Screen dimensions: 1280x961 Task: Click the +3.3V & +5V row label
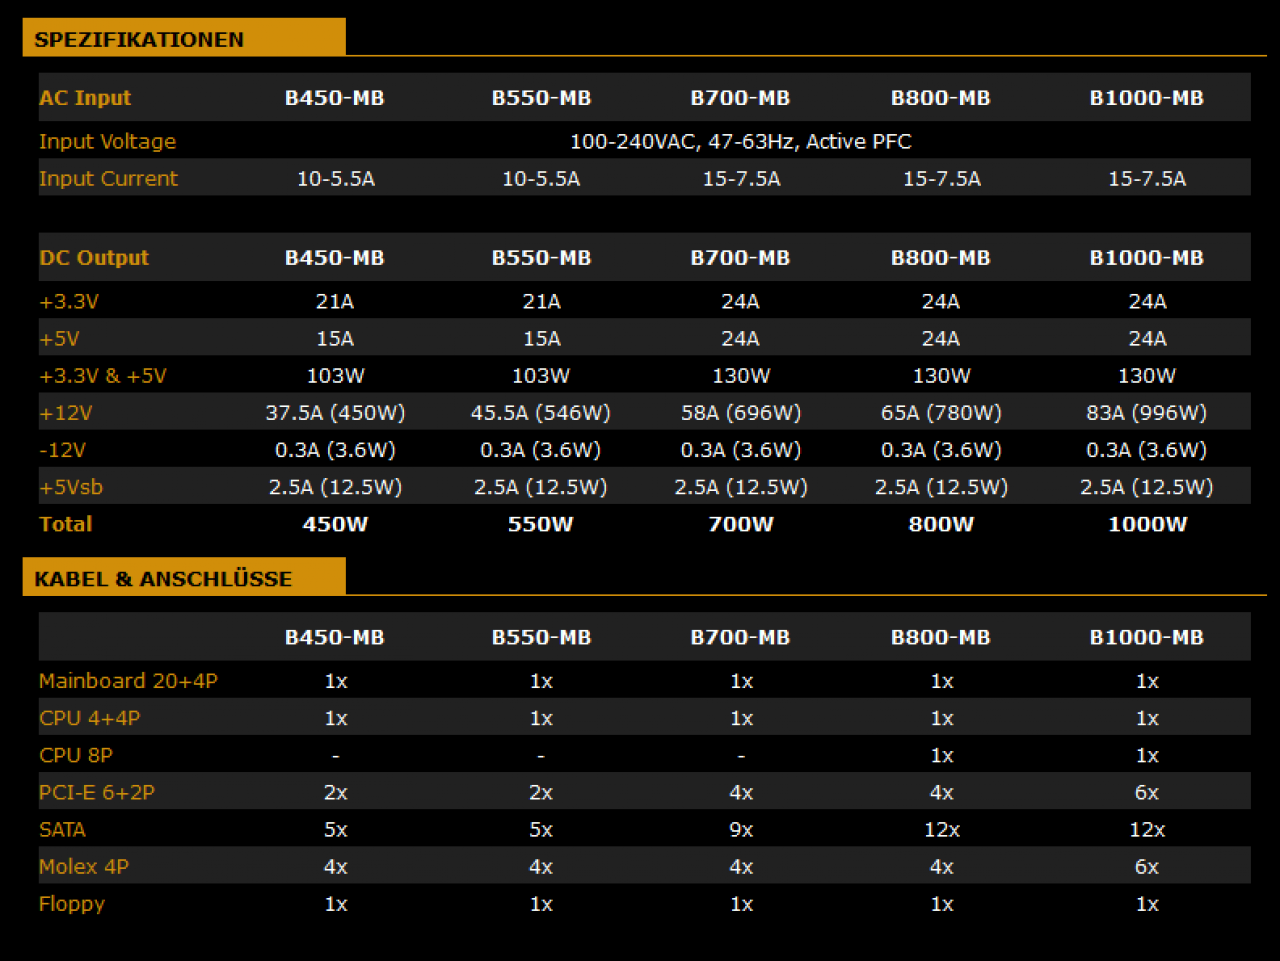click(x=103, y=376)
